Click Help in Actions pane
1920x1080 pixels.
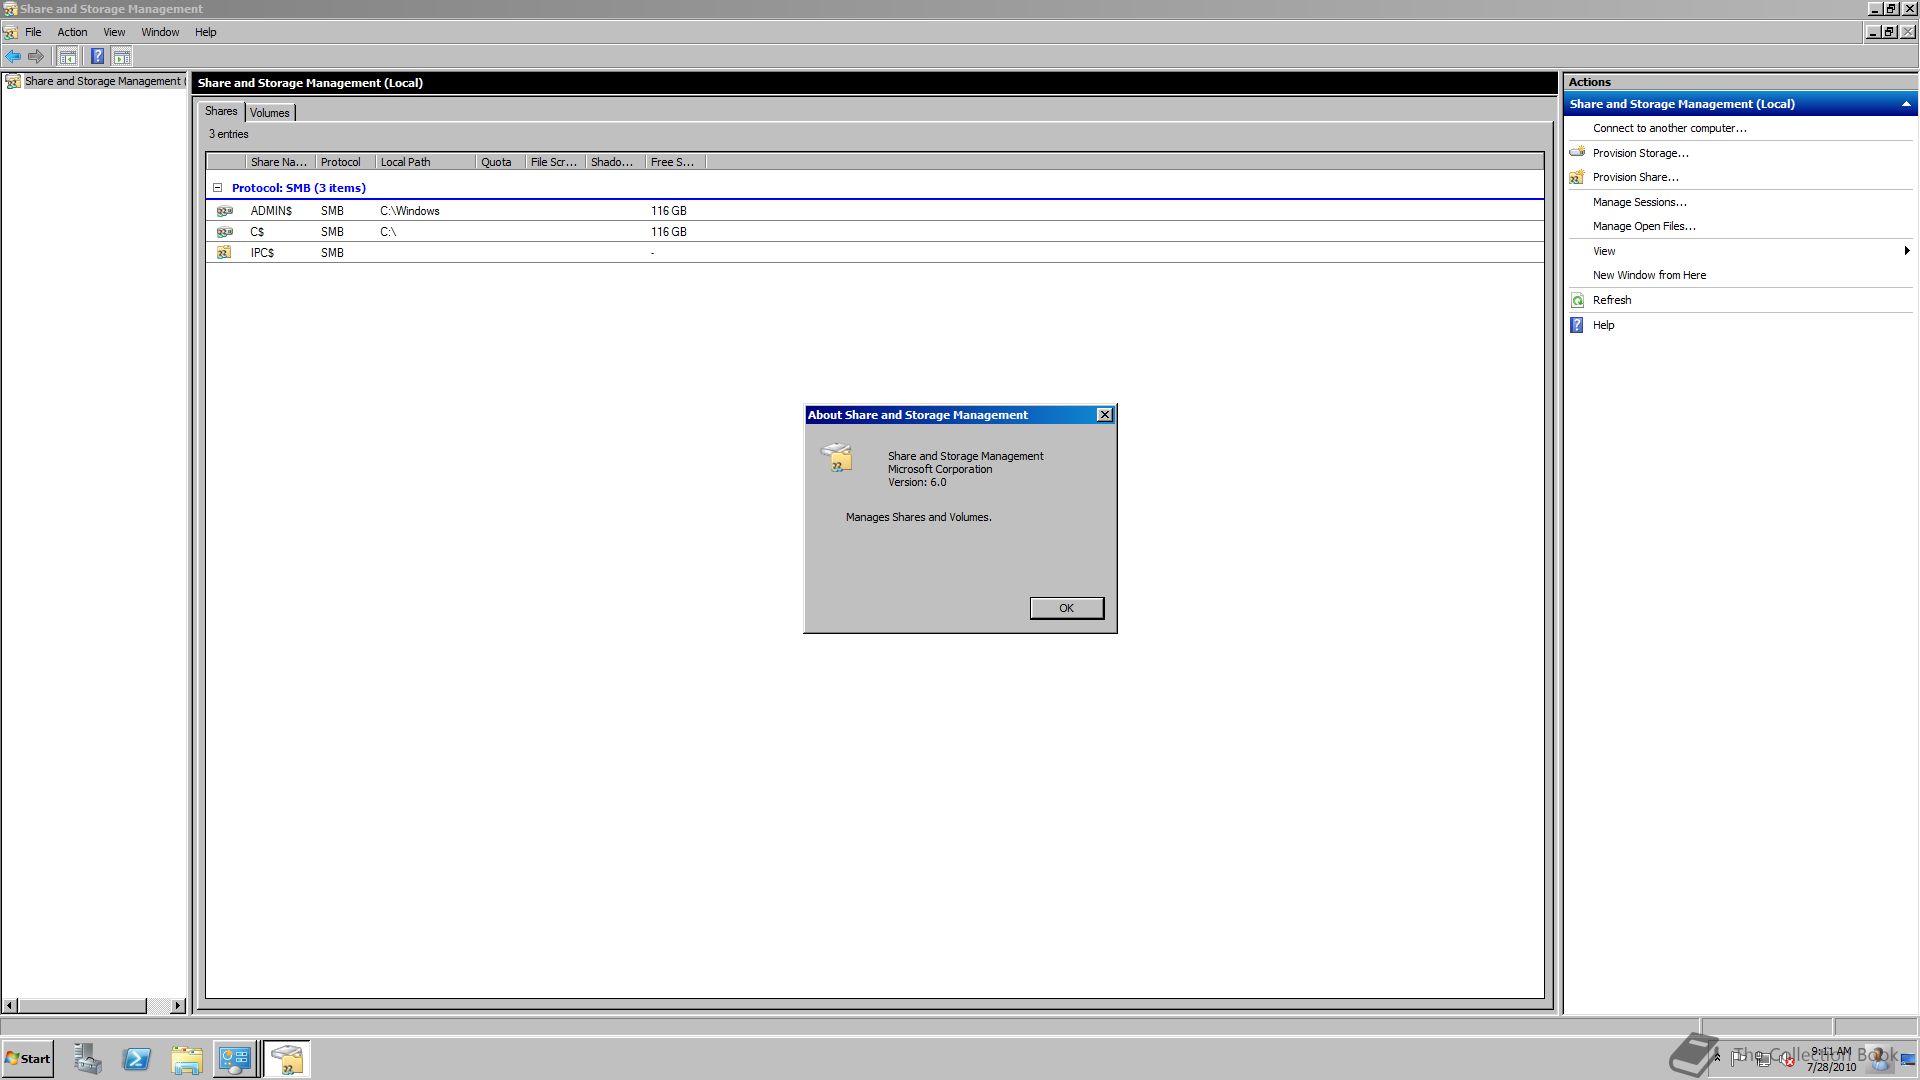click(1603, 325)
